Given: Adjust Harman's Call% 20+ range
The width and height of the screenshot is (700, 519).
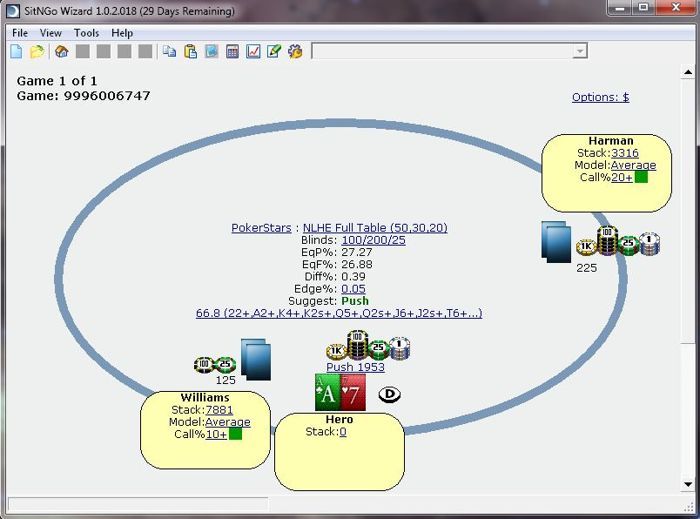Looking at the screenshot, I should tap(621, 177).
